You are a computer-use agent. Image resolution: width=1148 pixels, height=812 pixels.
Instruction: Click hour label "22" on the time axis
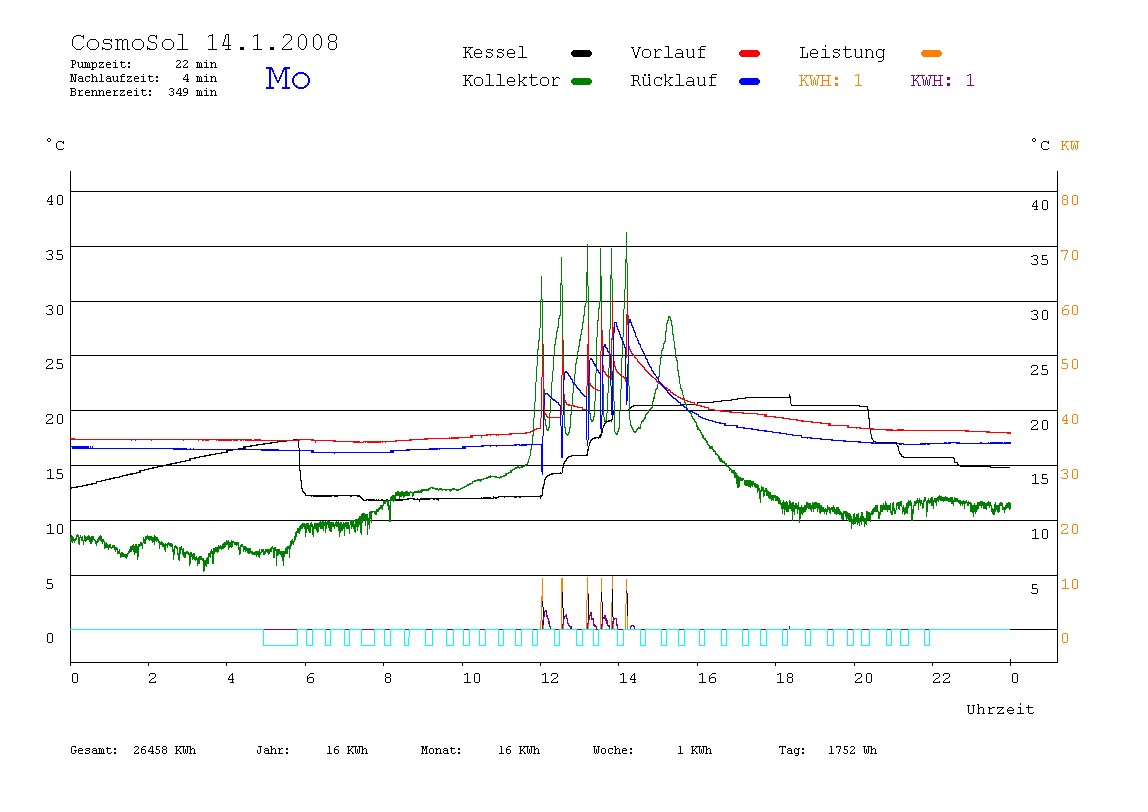point(942,678)
